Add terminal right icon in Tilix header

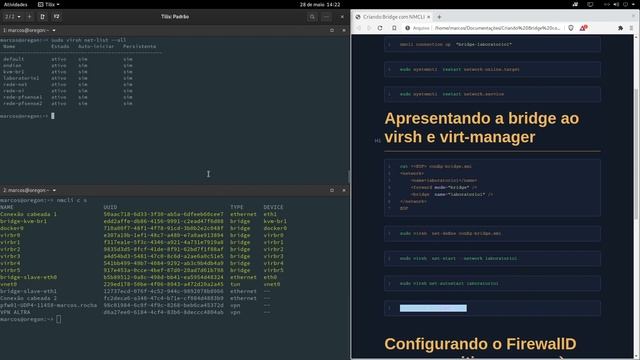click(x=42, y=17)
